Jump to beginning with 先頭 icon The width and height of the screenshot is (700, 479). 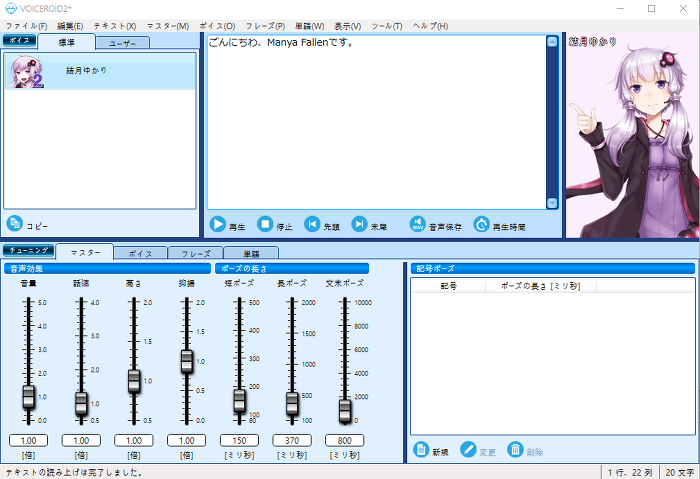pyautogui.click(x=312, y=224)
